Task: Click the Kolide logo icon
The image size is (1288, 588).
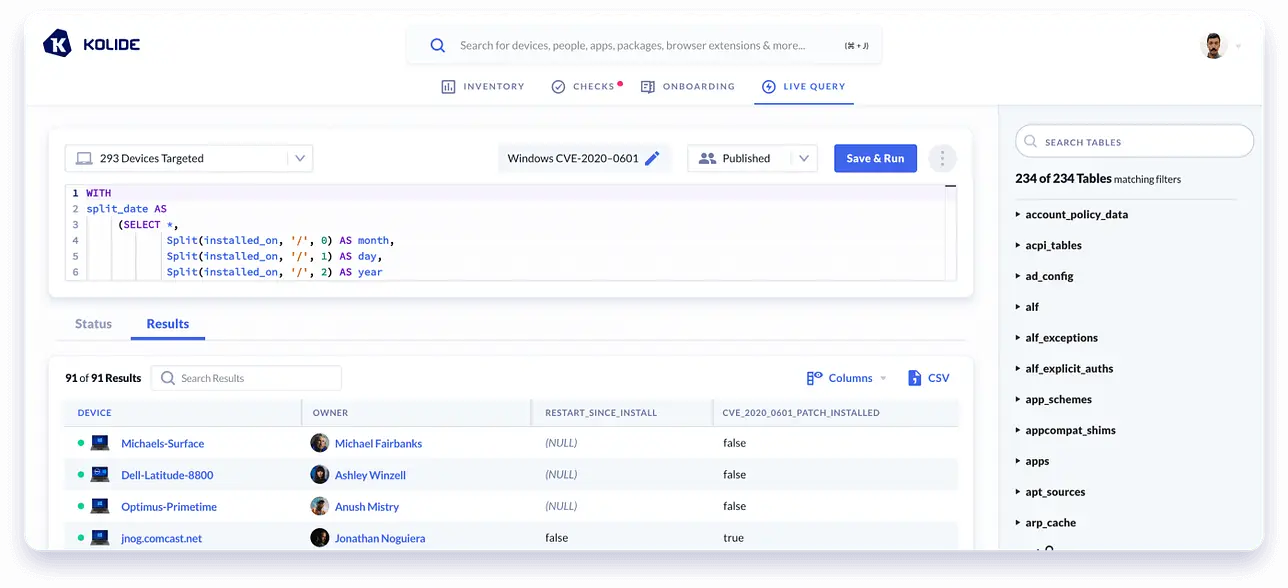Action: click(58, 44)
